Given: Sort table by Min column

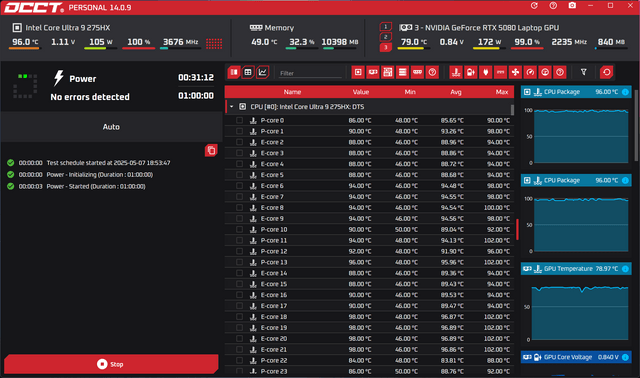Looking at the screenshot, I should click(x=410, y=92).
